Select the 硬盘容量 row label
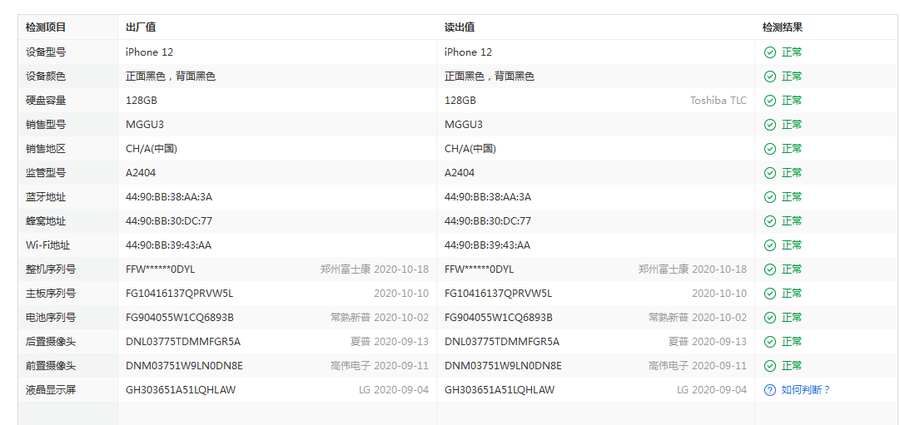This screenshot has height=425, width=900. pyautogui.click(x=45, y=101)
